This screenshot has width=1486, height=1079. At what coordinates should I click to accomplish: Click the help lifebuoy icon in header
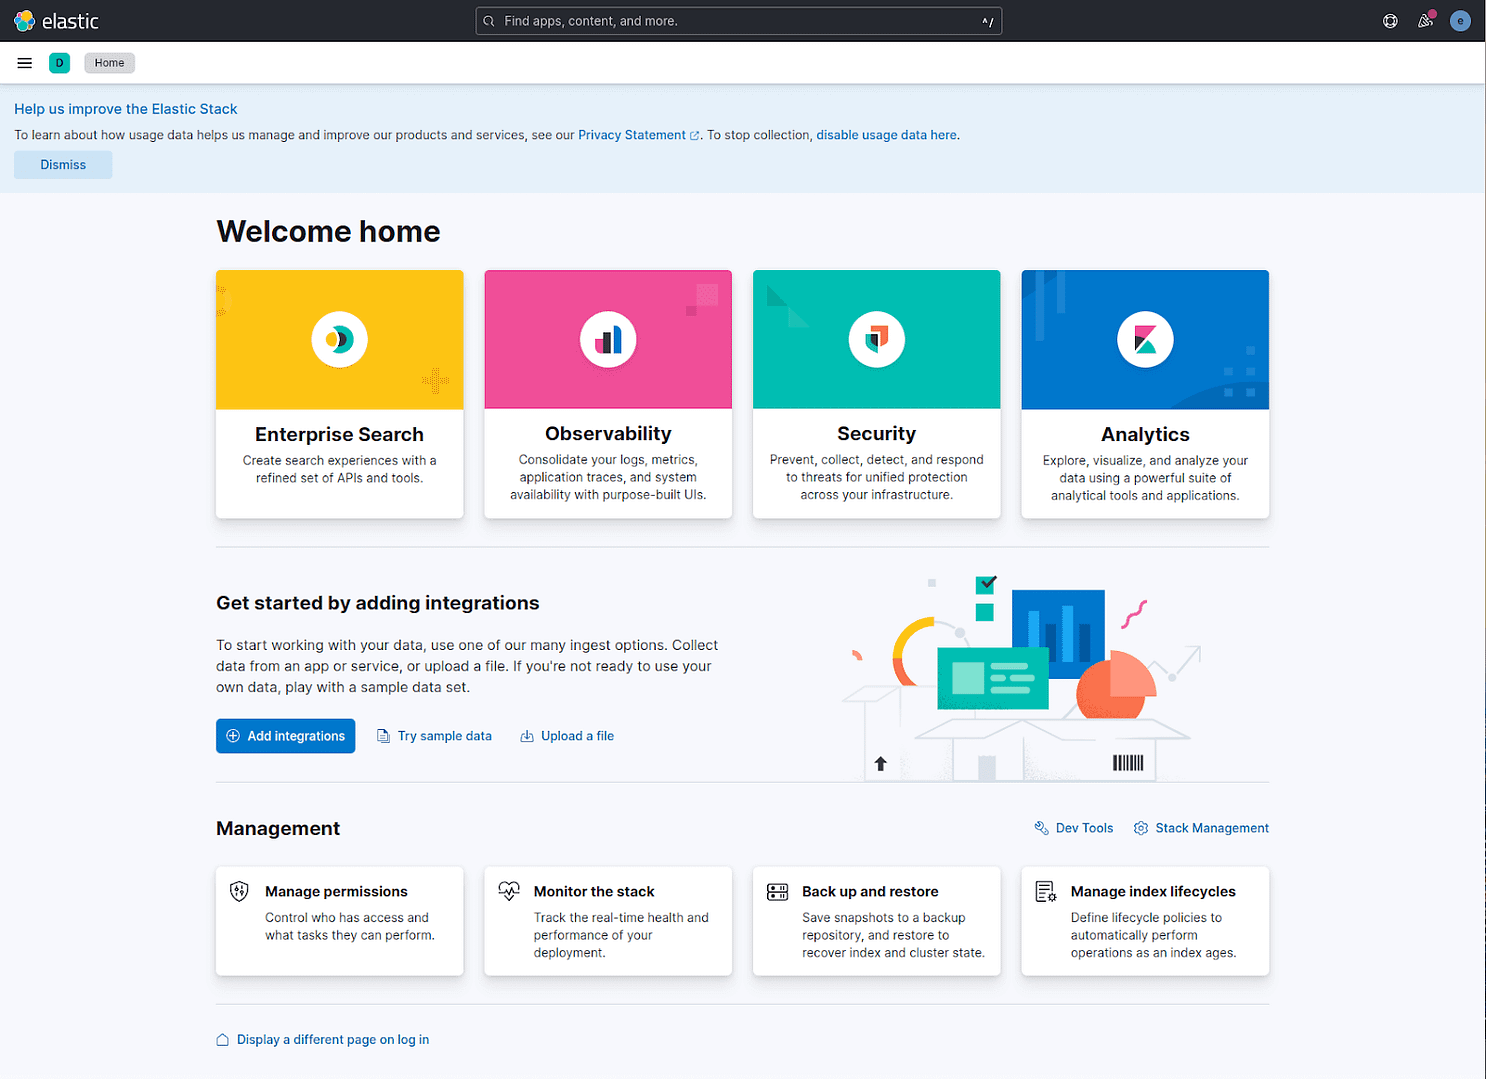(1390, 20)
